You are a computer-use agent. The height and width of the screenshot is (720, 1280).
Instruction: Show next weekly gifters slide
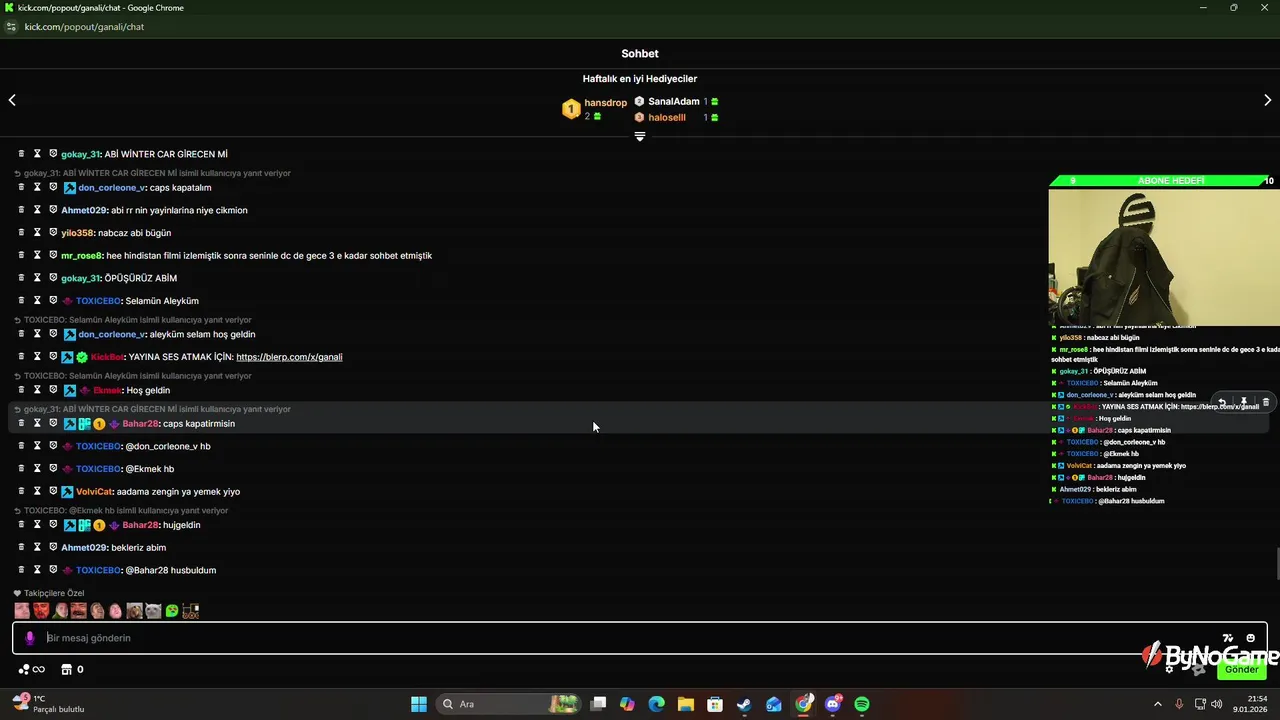(1268, 100)
